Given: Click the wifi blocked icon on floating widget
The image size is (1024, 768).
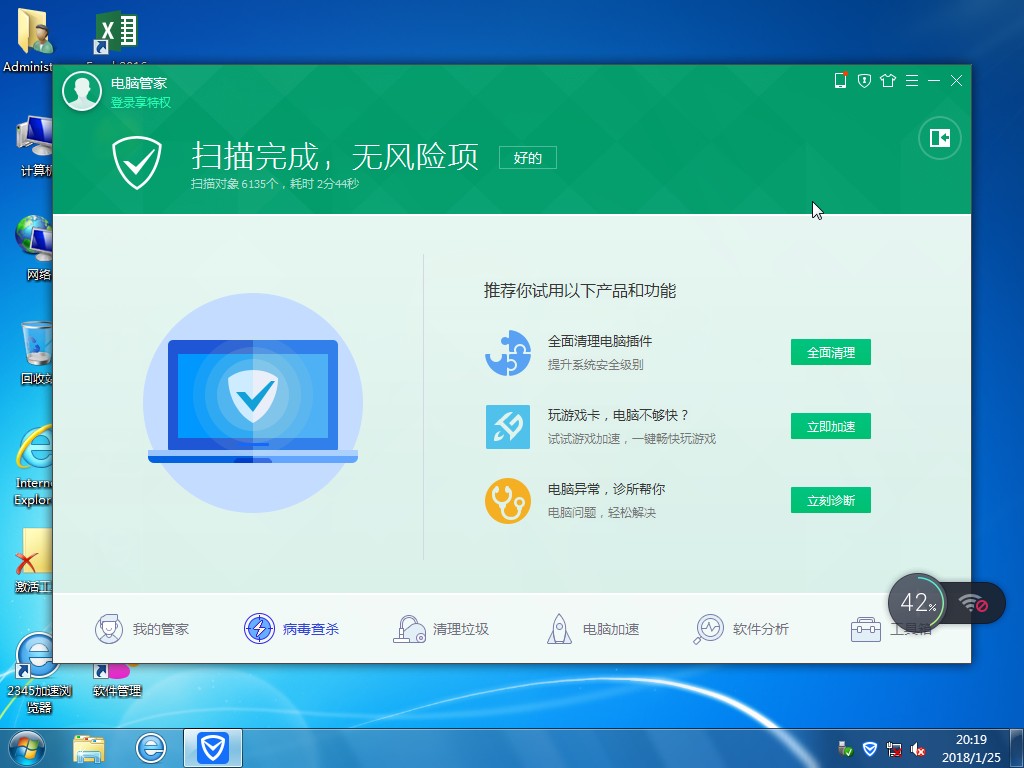Looking at the screenshot, I should [x=973, y=603].
